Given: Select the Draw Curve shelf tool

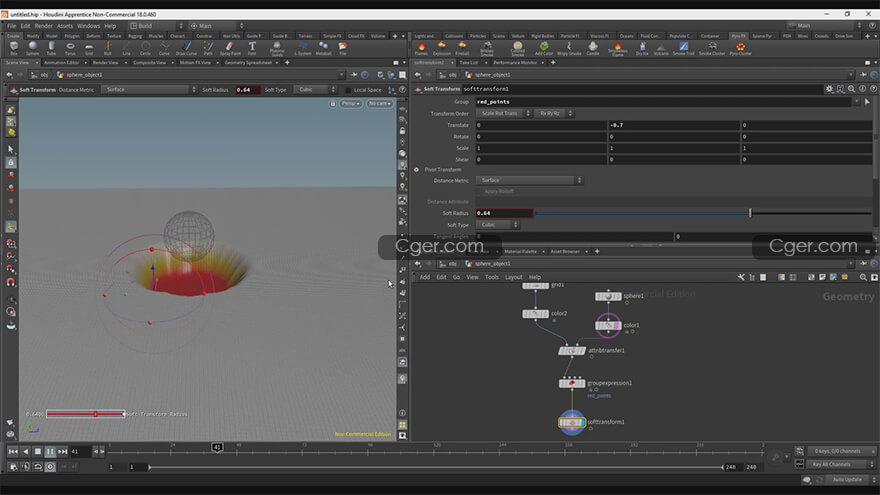Looking at the screenshot, I should coord(186,48).
